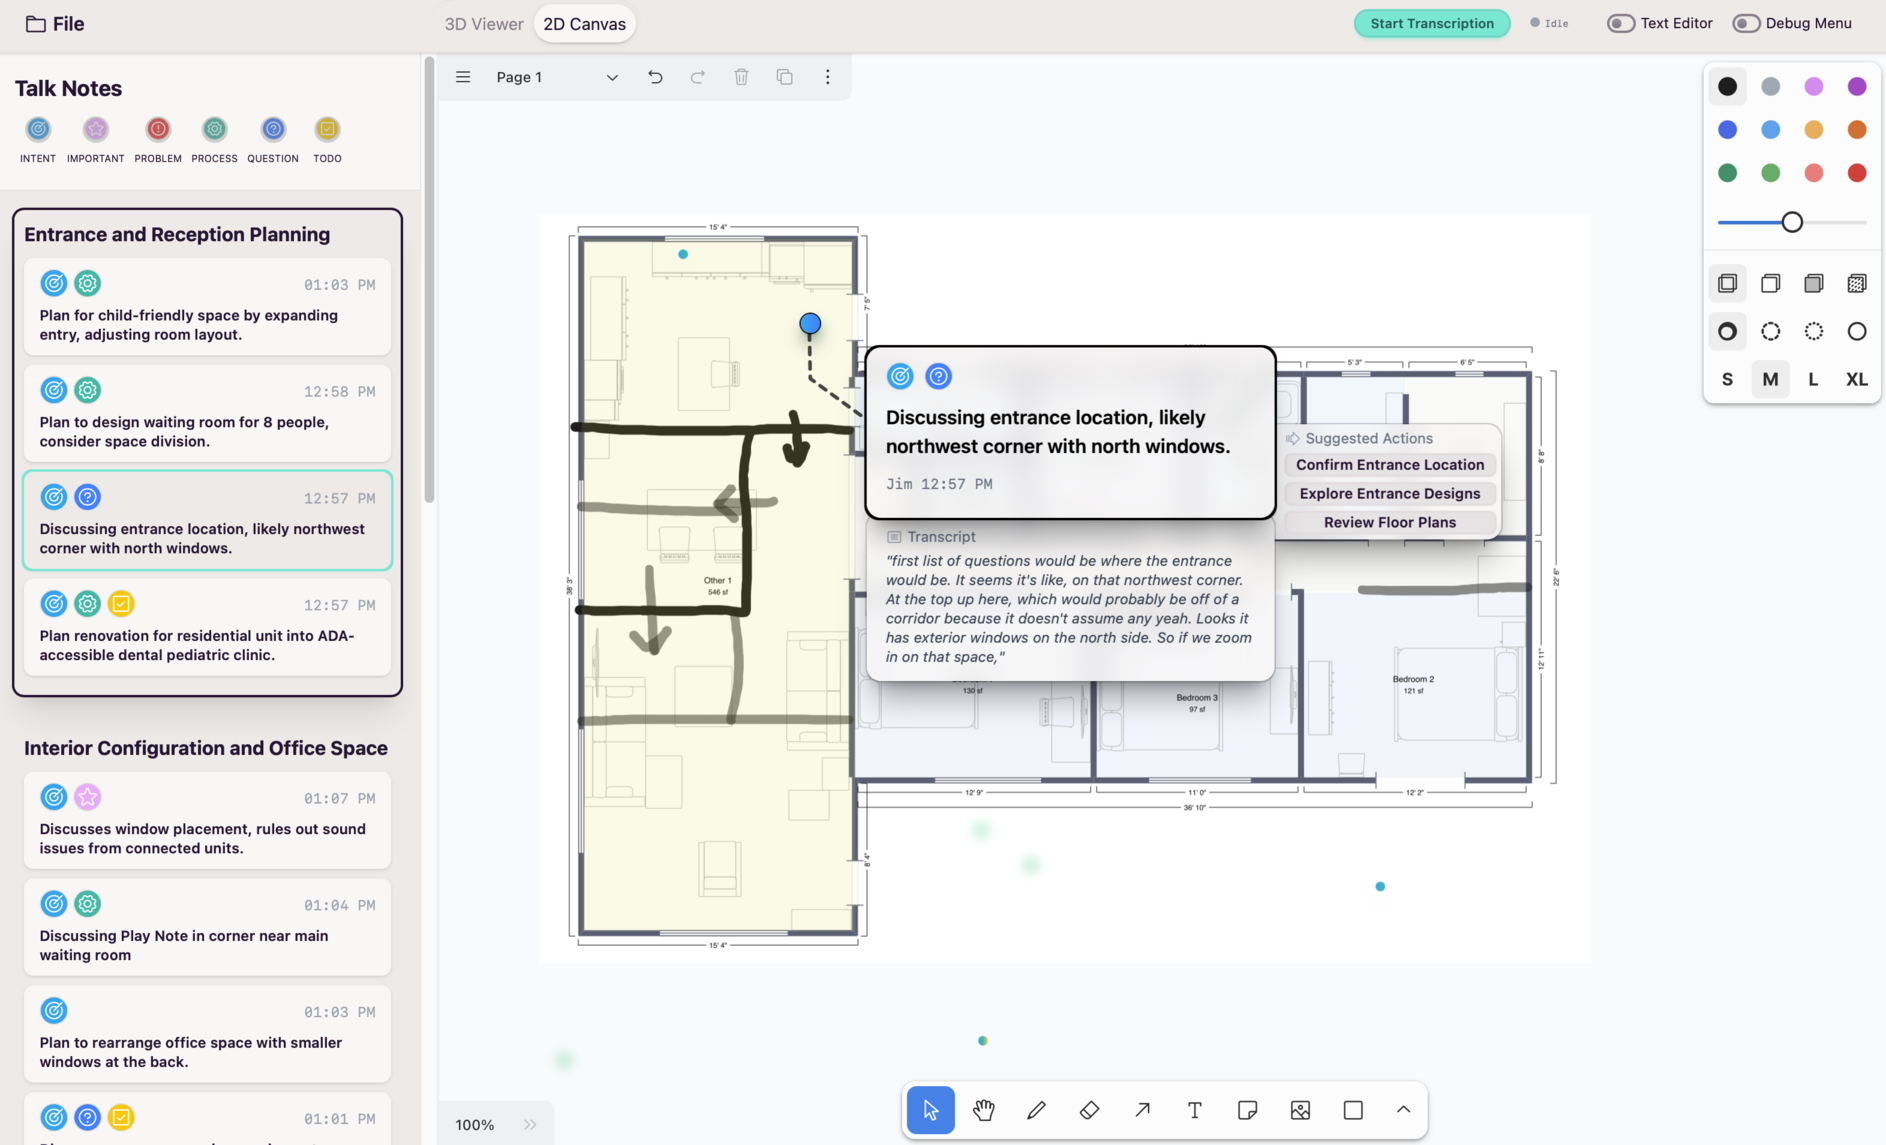Select the text tool
Viewport: 1886px width, 1145px height.
[x=1194, y=1110]
